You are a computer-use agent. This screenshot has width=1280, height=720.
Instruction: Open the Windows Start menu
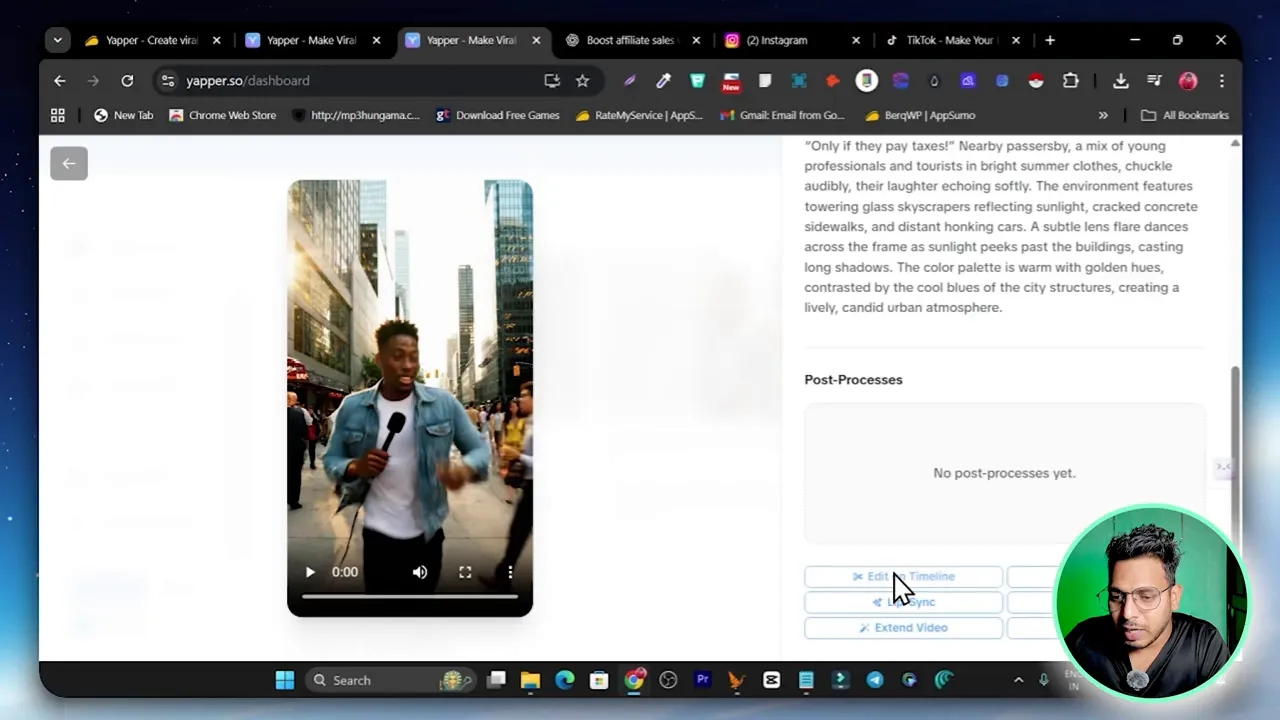click(285, 680)
